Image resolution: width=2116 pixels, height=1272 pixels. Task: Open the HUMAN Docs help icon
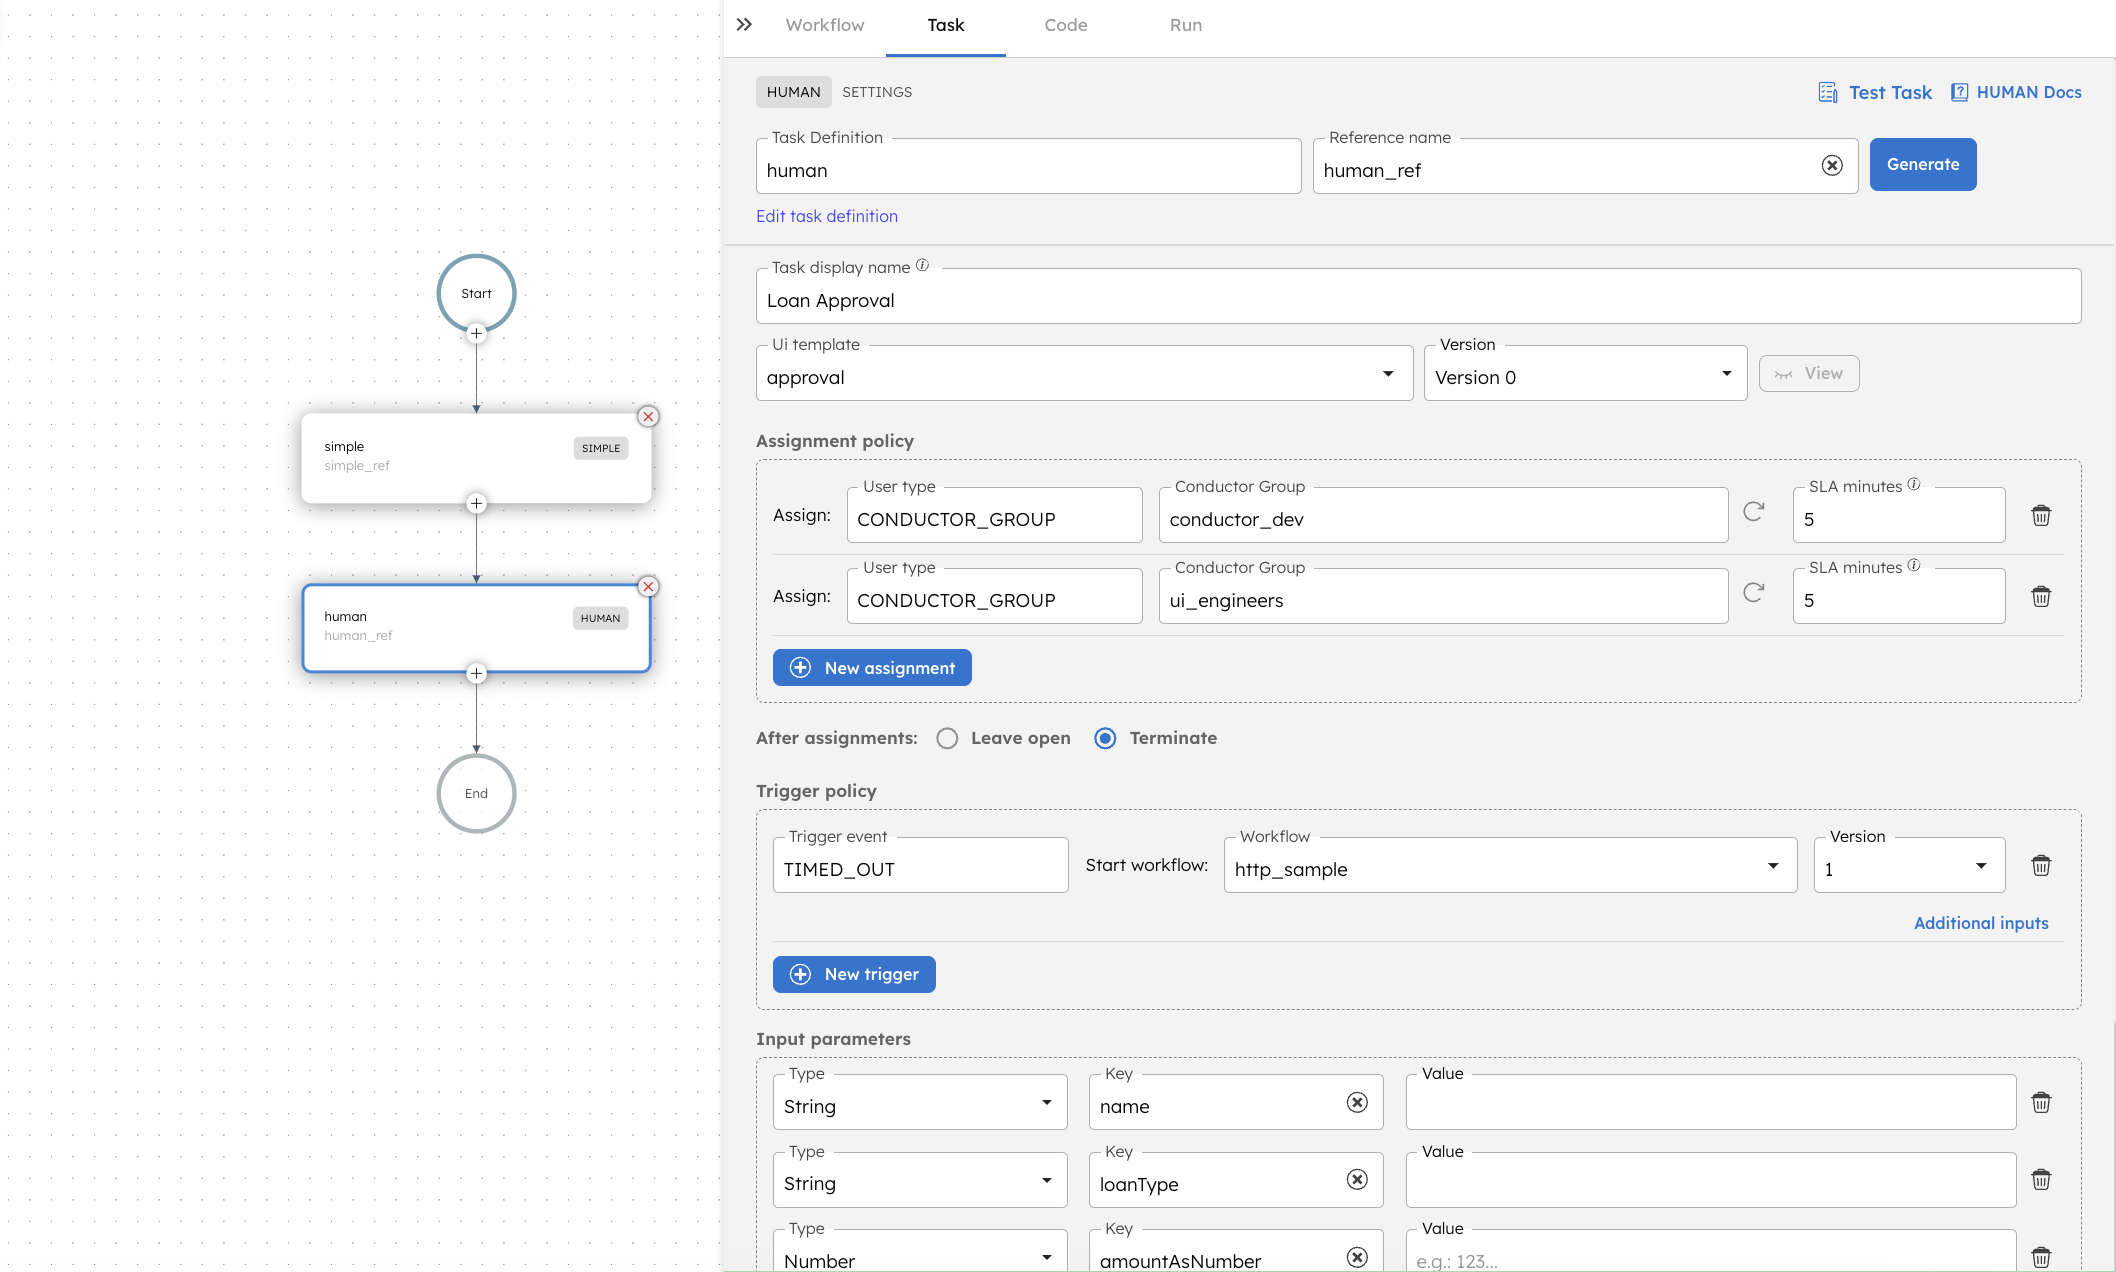[1959, 92]
